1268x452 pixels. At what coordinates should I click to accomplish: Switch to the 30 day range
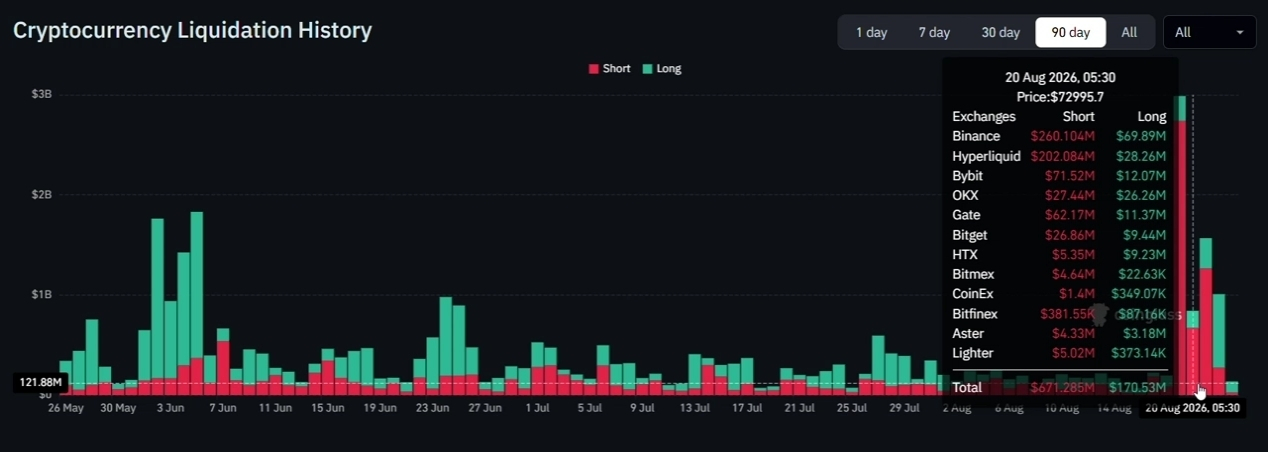[1000, 32]
